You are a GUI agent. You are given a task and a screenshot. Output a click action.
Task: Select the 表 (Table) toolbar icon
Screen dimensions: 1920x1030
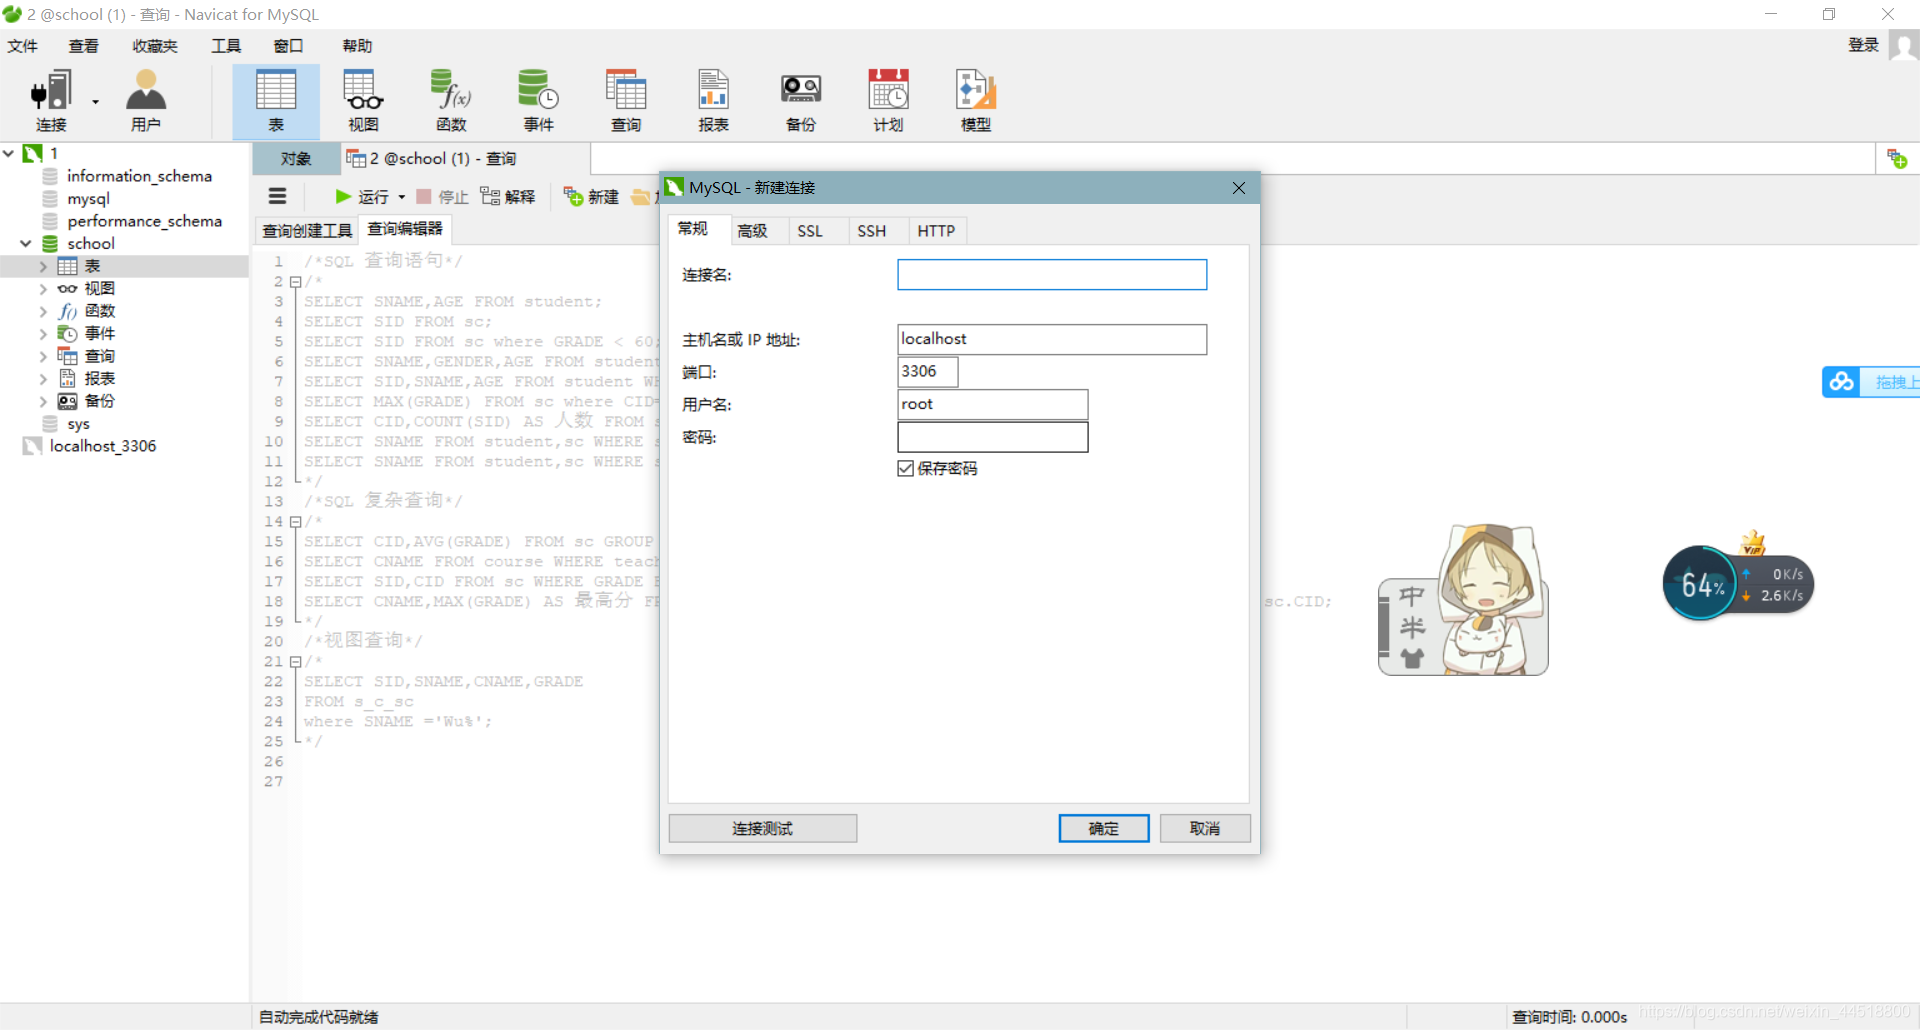coord(276,100)
